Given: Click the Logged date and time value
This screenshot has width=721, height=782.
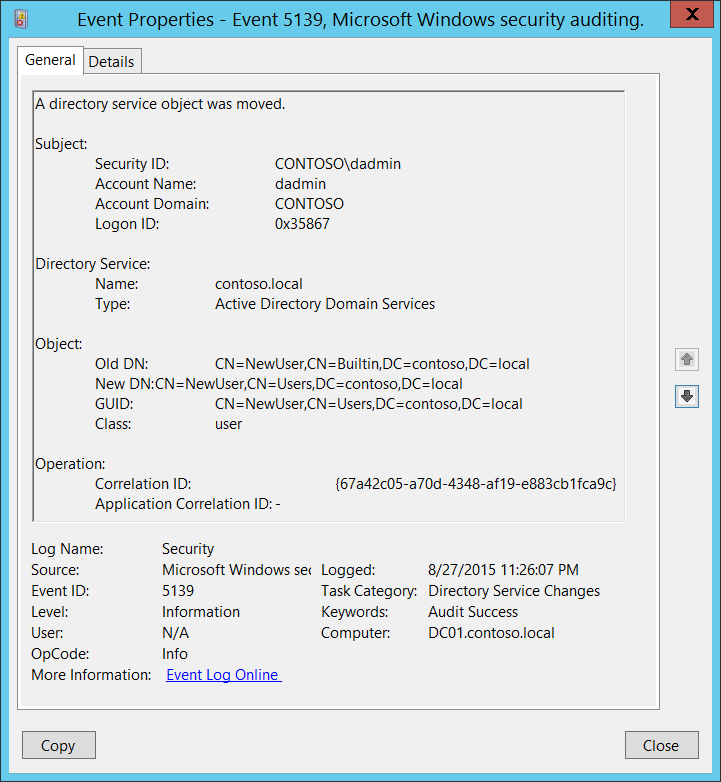Looking at the screenshot, I should pyautogui.click(x=503, y=570).
